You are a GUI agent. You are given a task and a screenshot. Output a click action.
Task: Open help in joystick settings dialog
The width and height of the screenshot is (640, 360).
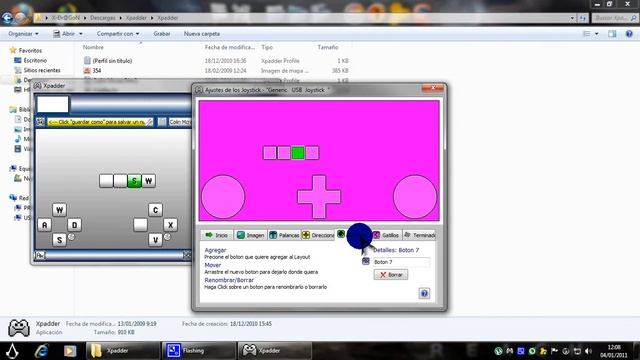(x=424, y=293)
